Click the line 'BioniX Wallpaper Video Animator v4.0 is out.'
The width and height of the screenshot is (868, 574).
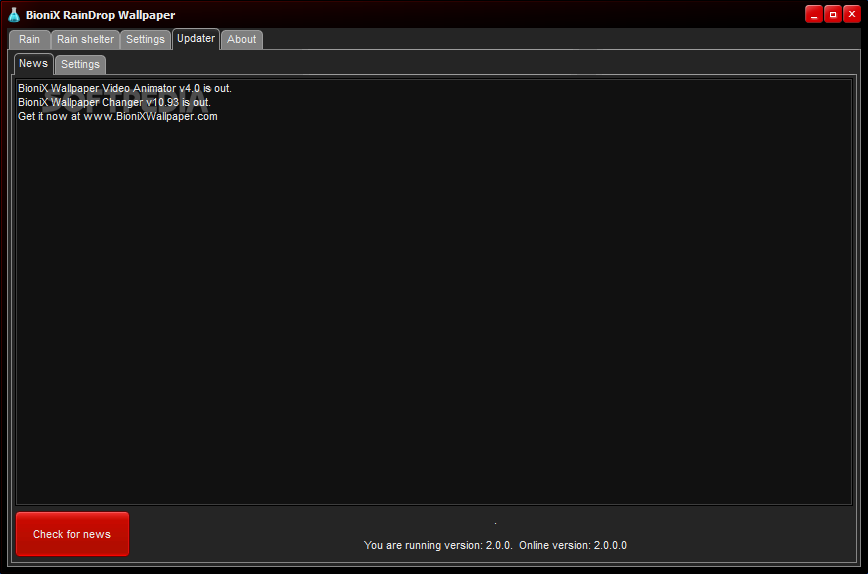125,88
